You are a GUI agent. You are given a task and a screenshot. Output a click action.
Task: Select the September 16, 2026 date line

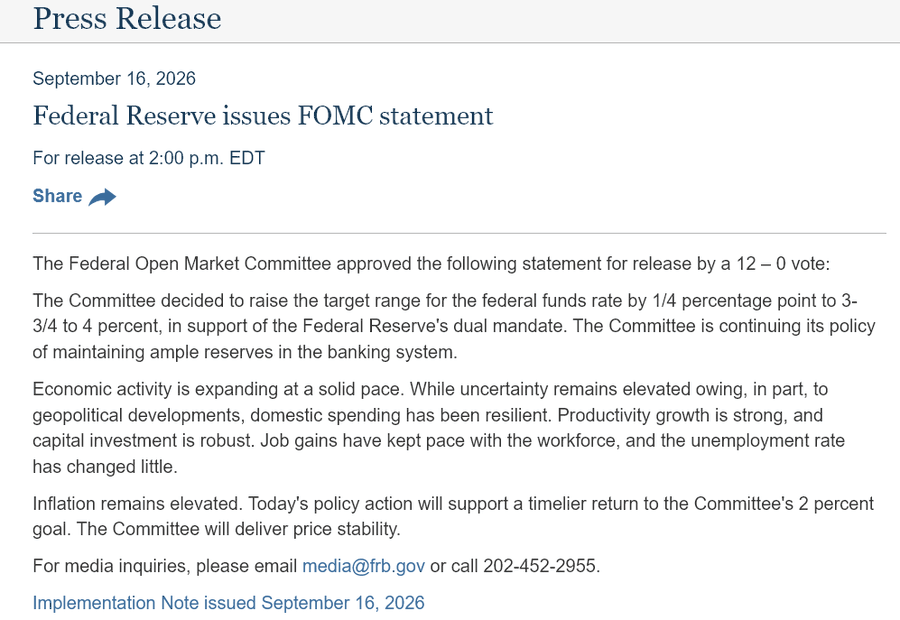coord(114,79)
